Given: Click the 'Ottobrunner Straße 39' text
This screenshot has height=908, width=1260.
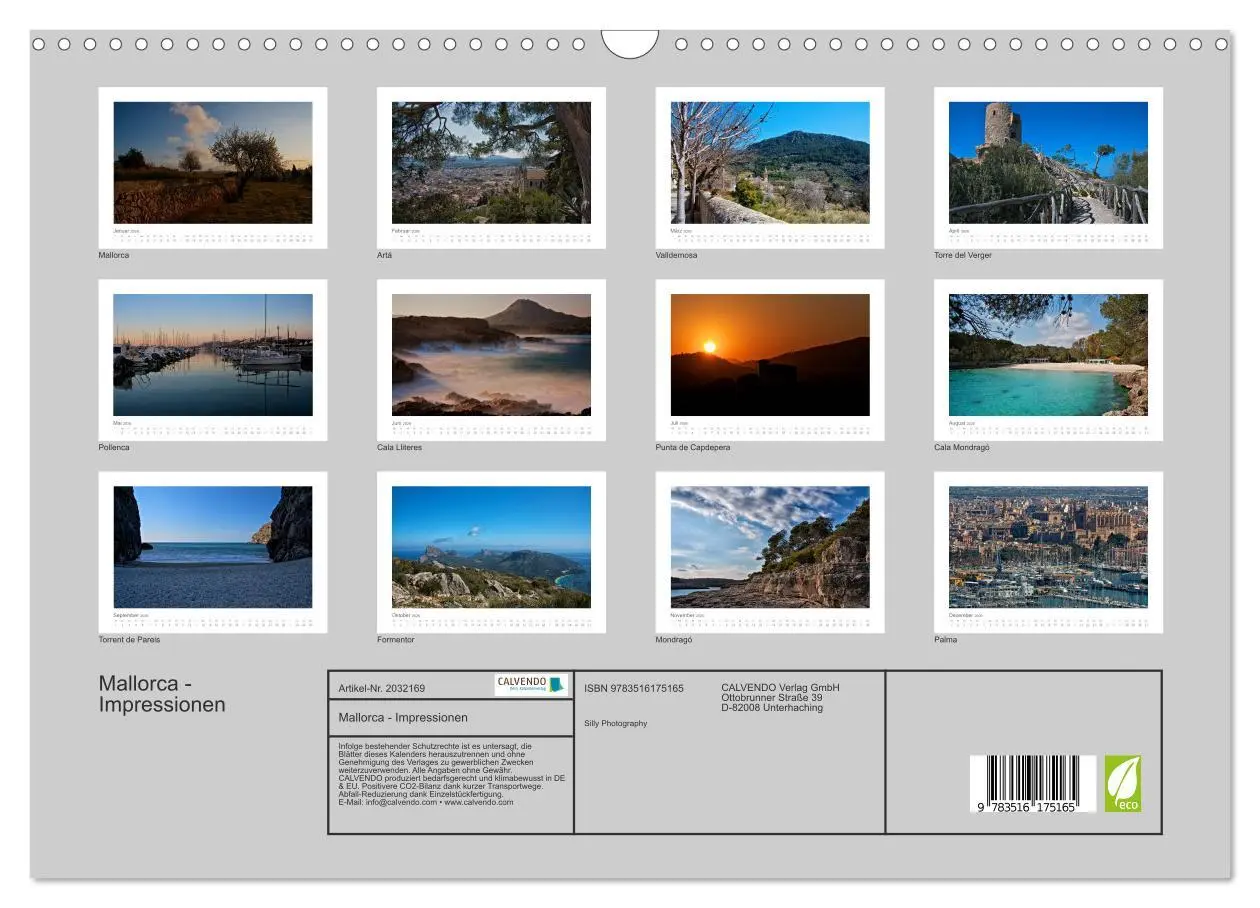Looking at the screenshot, I should coord(772,697).
